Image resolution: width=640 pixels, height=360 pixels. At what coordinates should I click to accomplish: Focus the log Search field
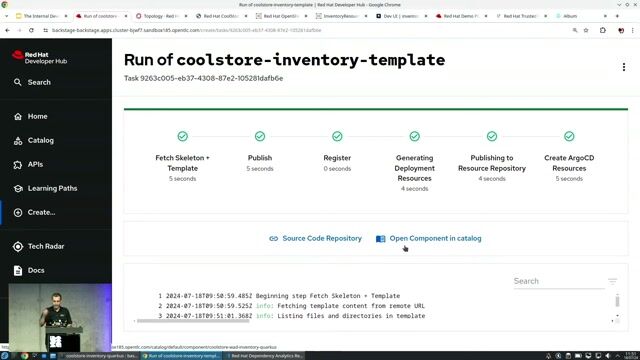tap(558, 281)
